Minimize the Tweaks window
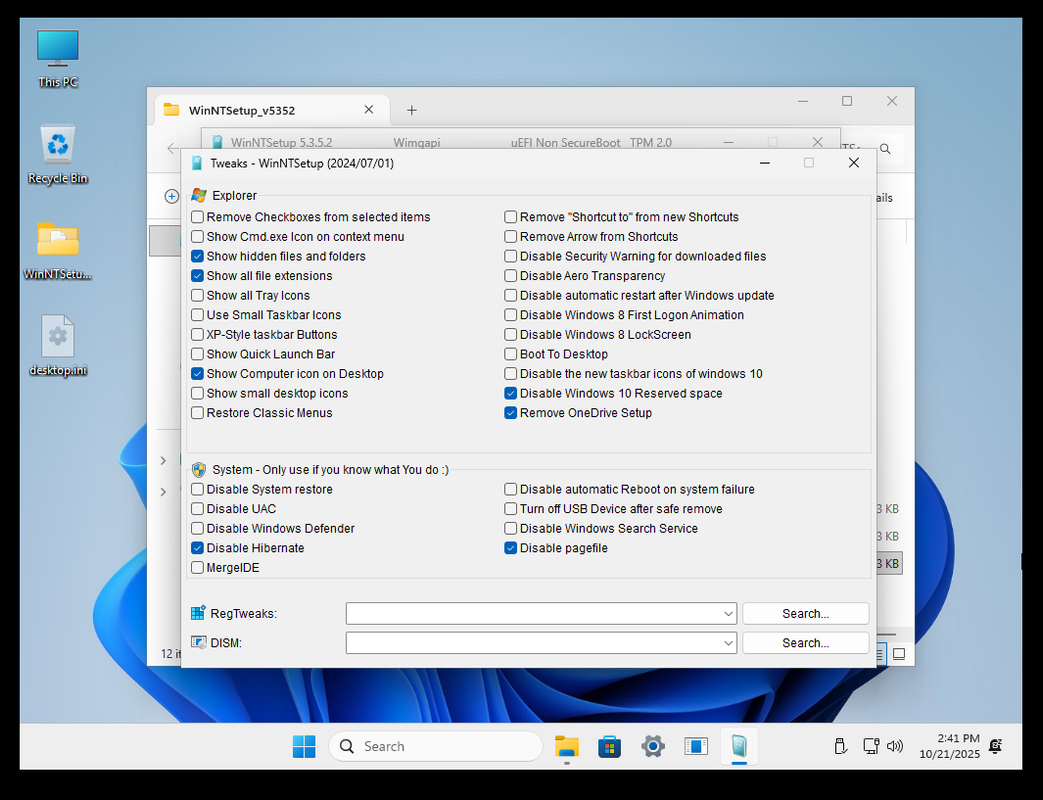 [x=765, y=163]
